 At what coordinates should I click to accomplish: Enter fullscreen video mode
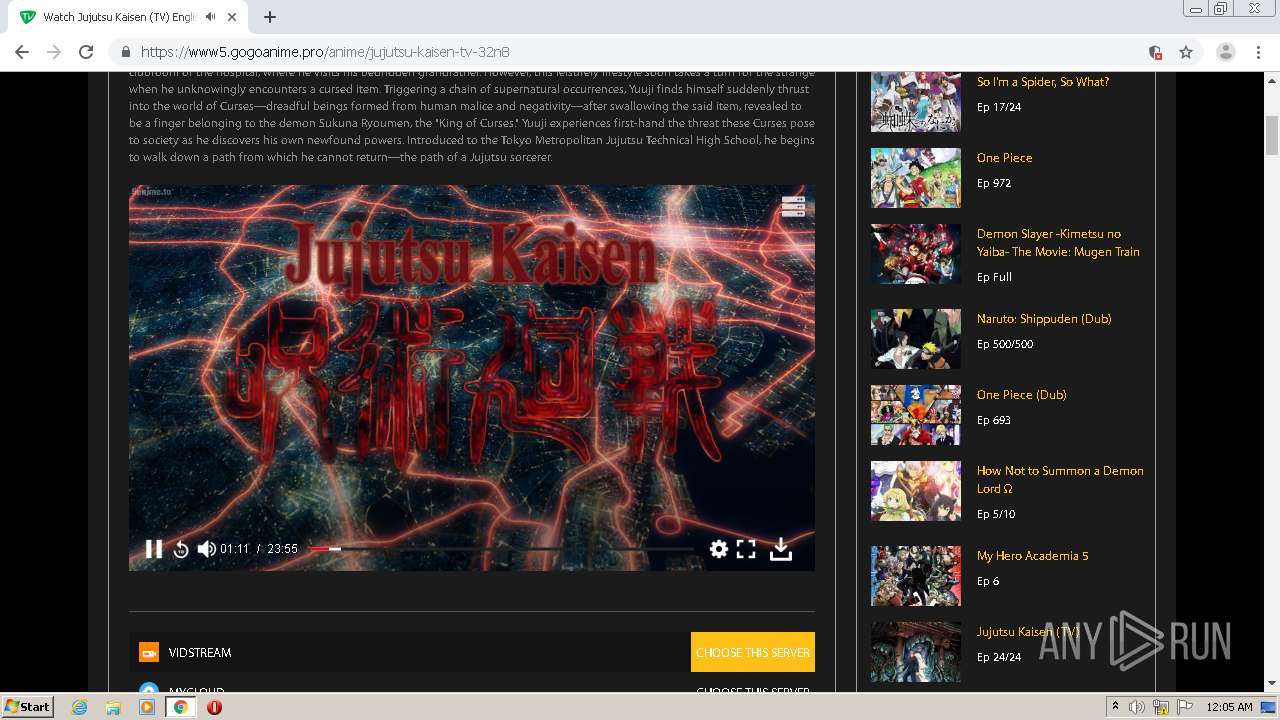click(746, 548)
